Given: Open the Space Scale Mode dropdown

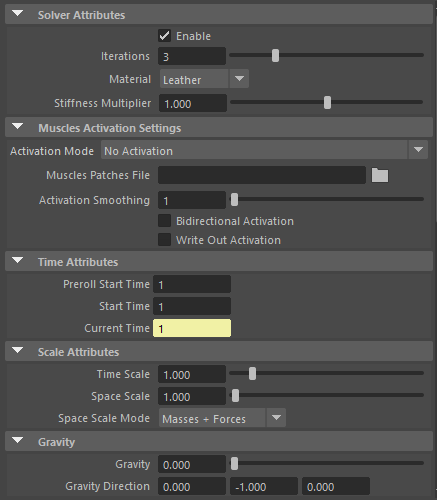Looking at the screenshot, I should tap(222, 418).
